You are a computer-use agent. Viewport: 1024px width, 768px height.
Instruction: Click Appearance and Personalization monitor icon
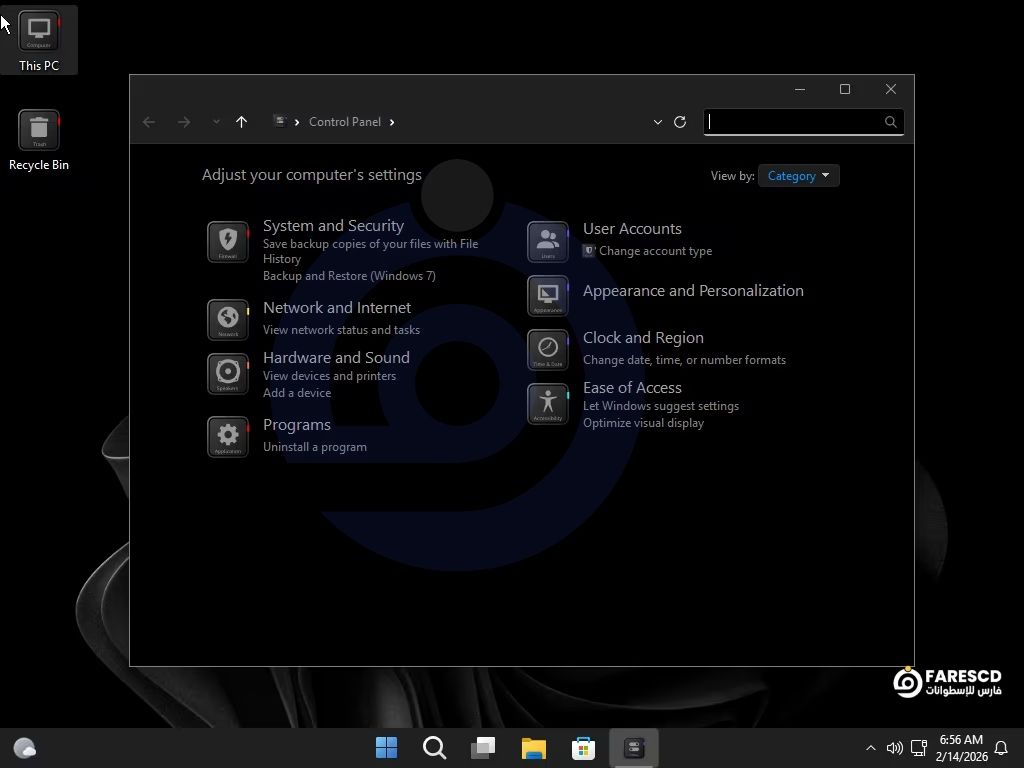(x=547, y=296)
